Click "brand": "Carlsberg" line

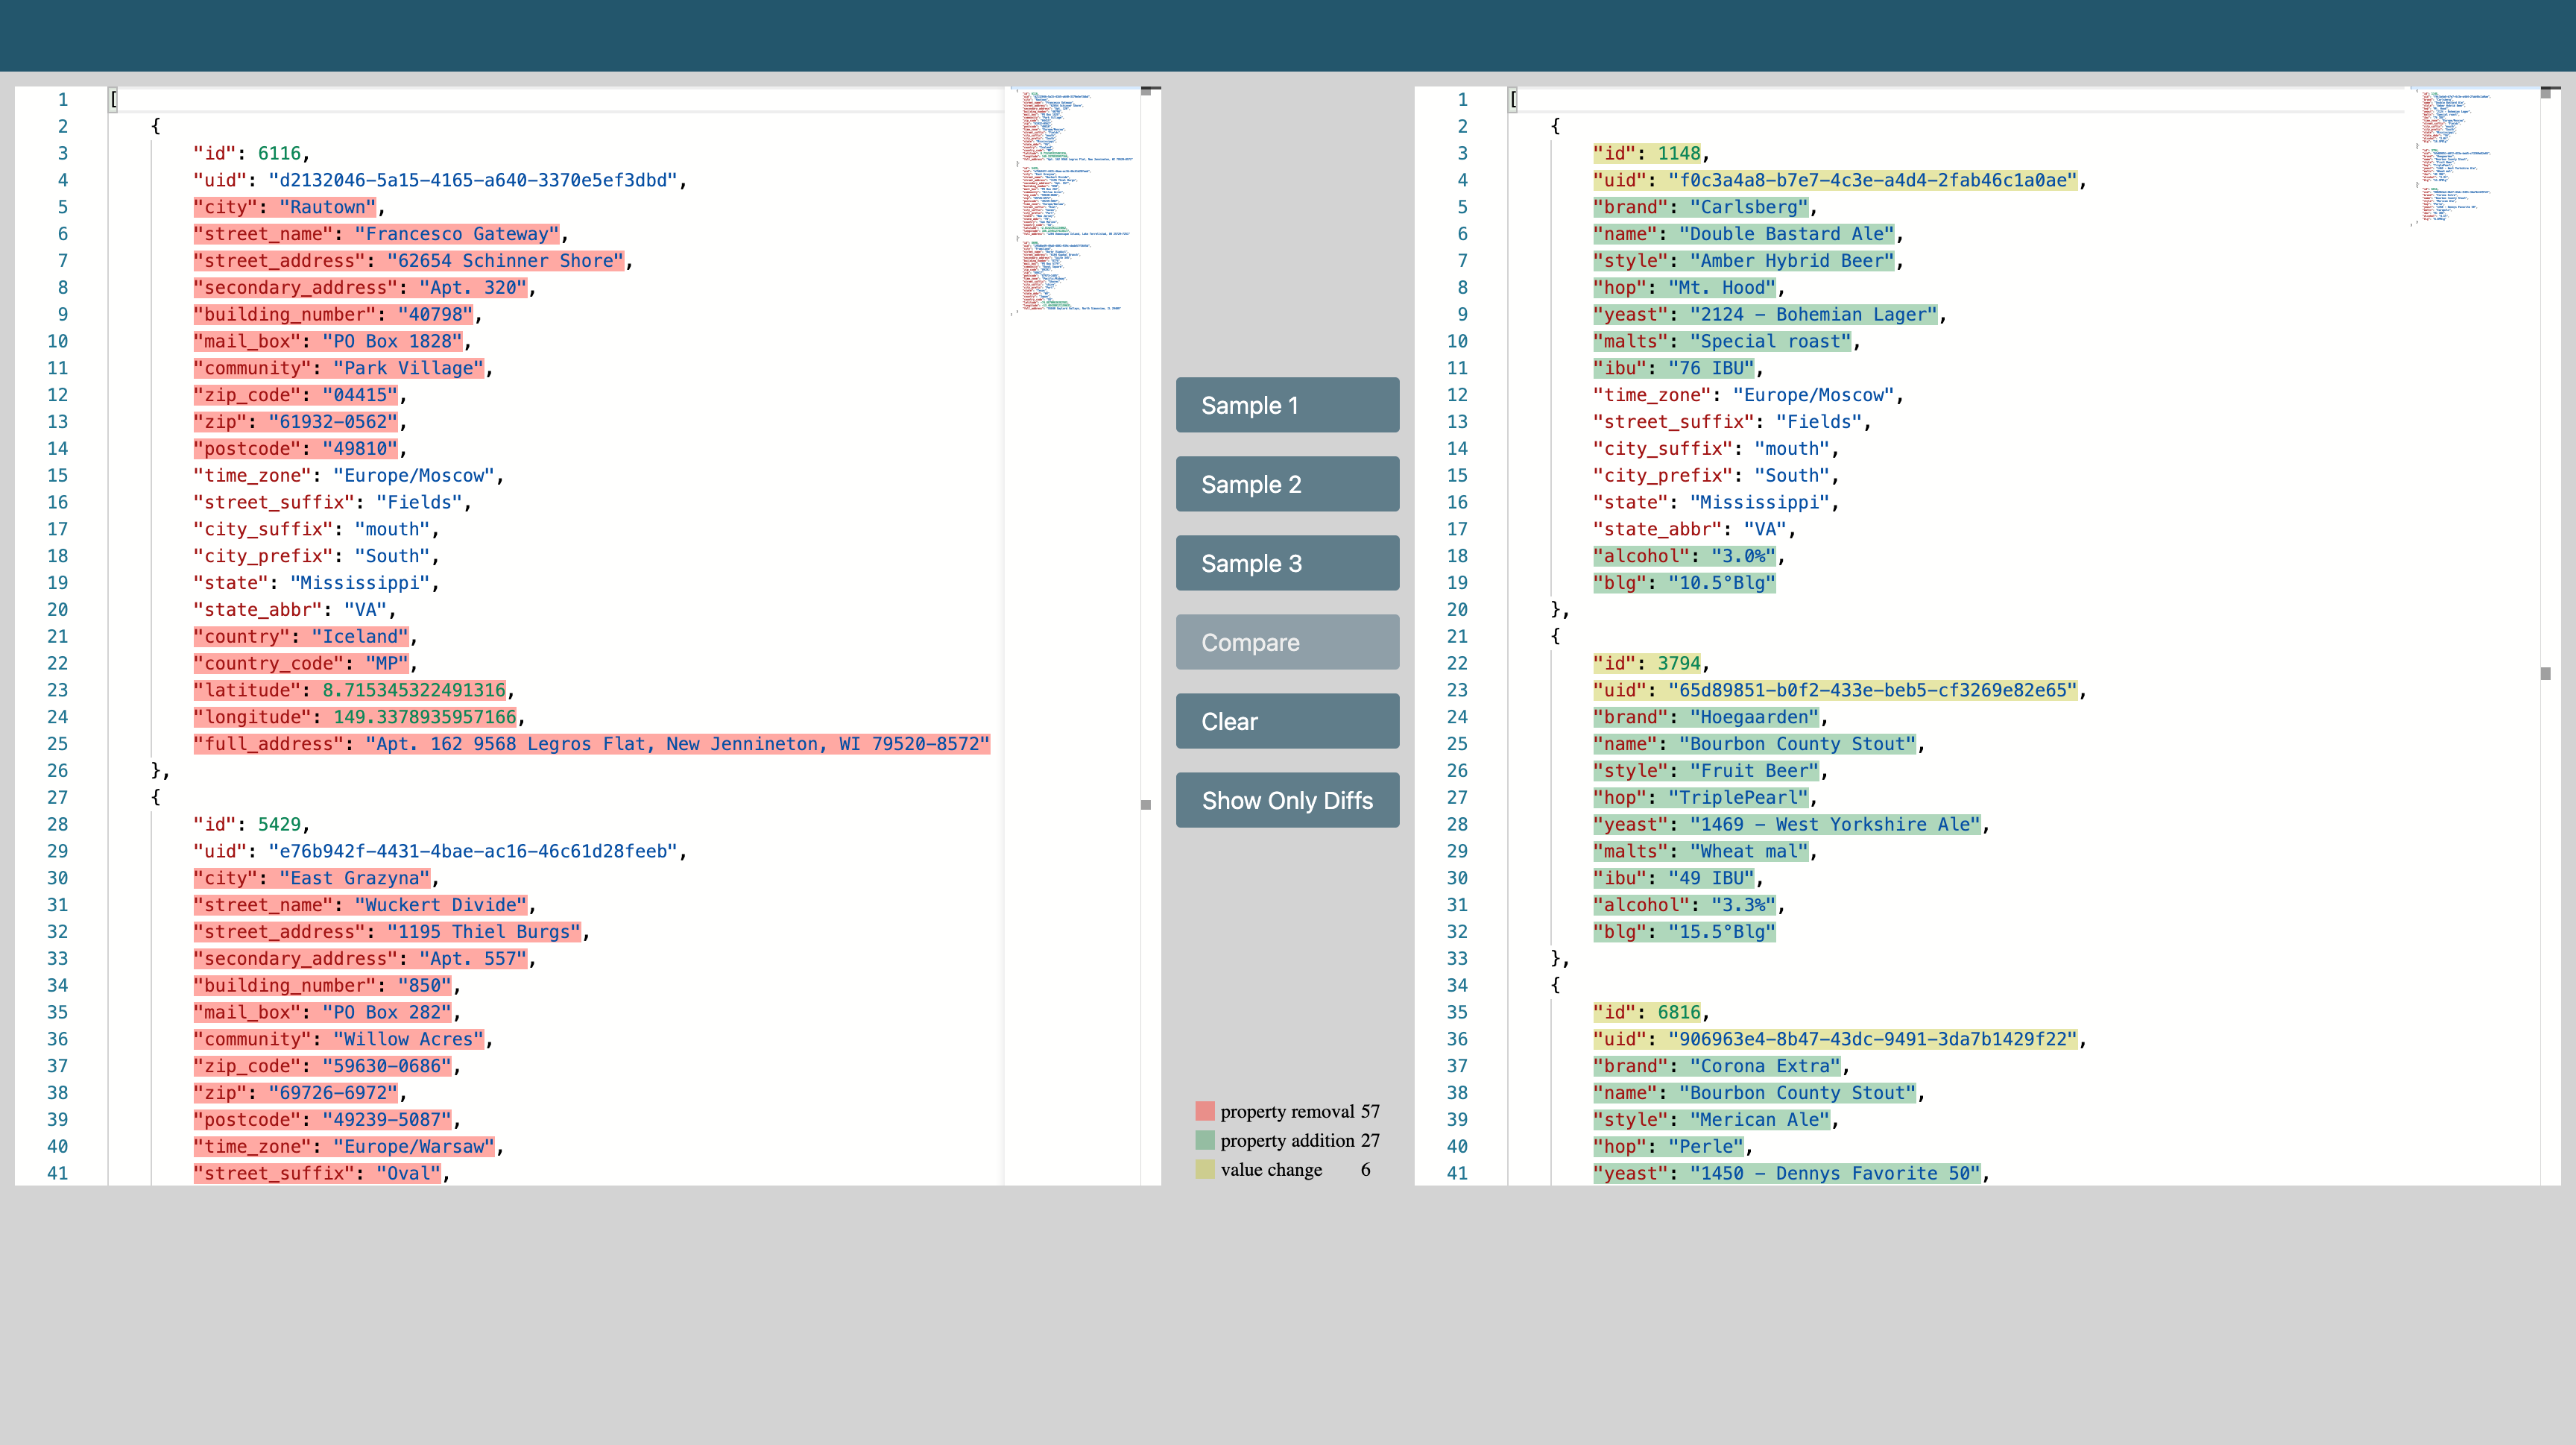1701,207
